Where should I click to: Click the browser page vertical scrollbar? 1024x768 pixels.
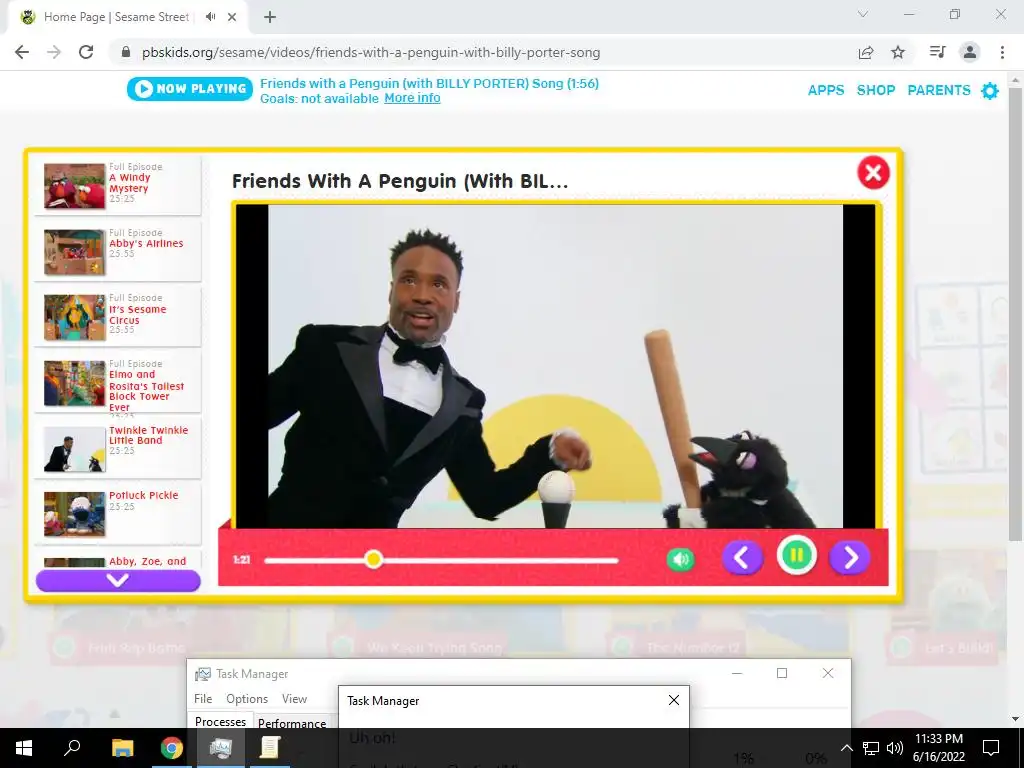pyautogui.click(x=1015, y=313)
